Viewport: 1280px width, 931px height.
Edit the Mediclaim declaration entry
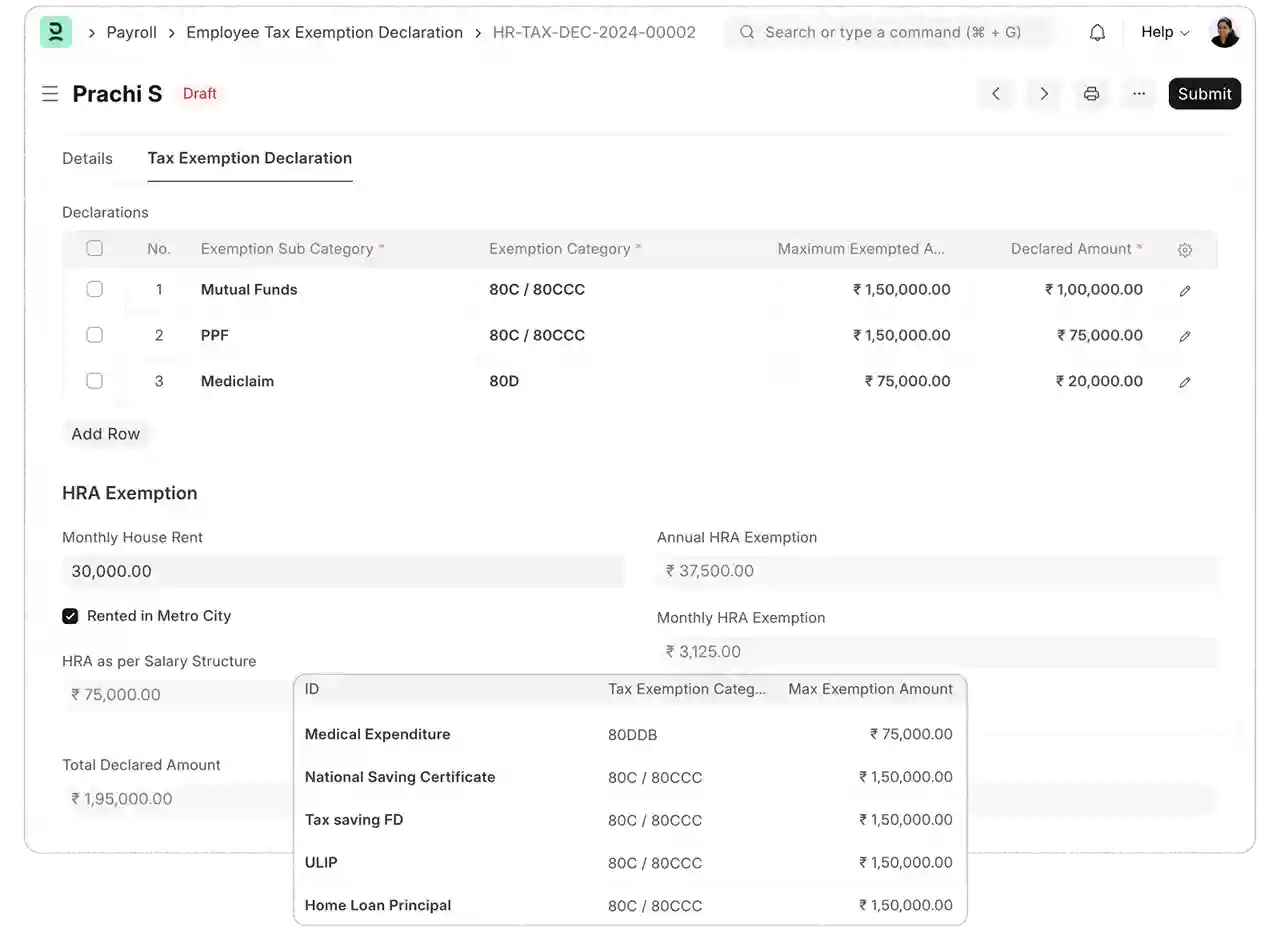click(x=1185, y=381)
